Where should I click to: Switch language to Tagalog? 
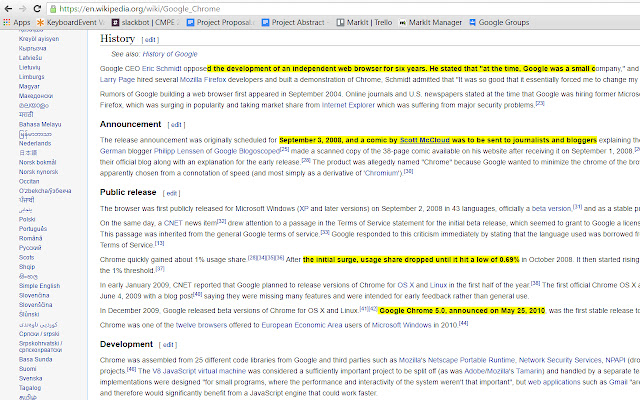click(x=30, y=388)
